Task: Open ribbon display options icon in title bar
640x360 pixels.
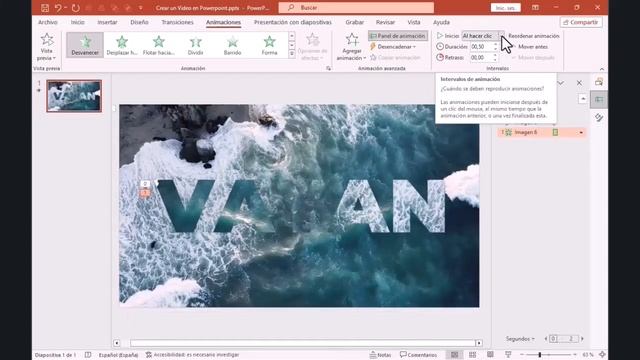Action: (535, 8)
